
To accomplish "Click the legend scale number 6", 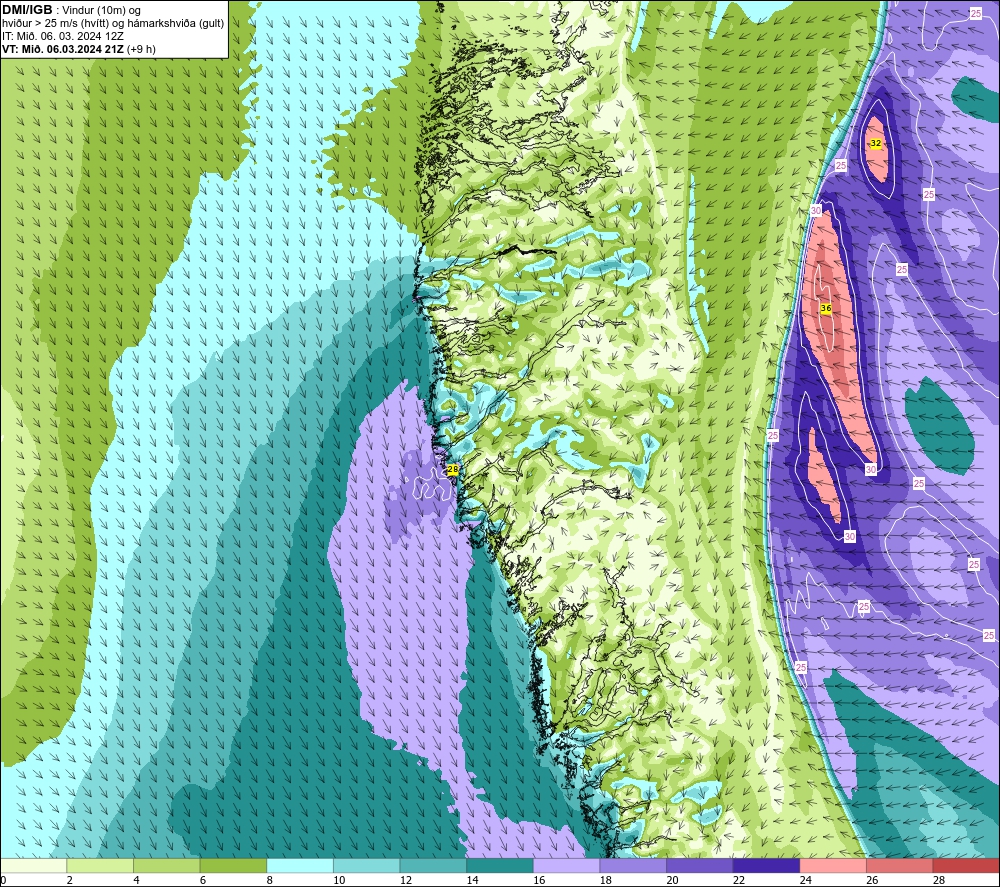I will point(203,880).
